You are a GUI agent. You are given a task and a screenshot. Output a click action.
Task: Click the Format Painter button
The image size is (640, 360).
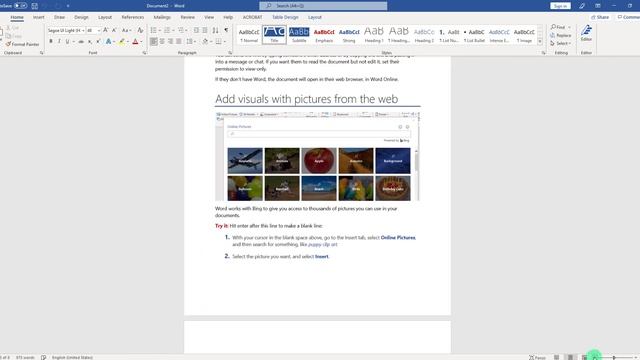[22, 44]
